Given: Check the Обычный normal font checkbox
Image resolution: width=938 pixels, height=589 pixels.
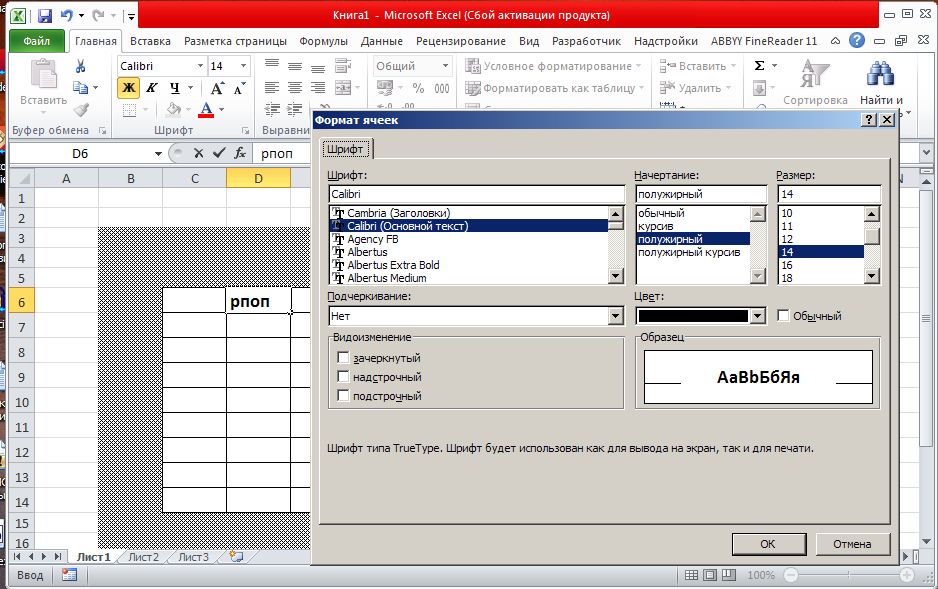Looking at the screenshot, I should pyautogui.click(x=783, y=315).
